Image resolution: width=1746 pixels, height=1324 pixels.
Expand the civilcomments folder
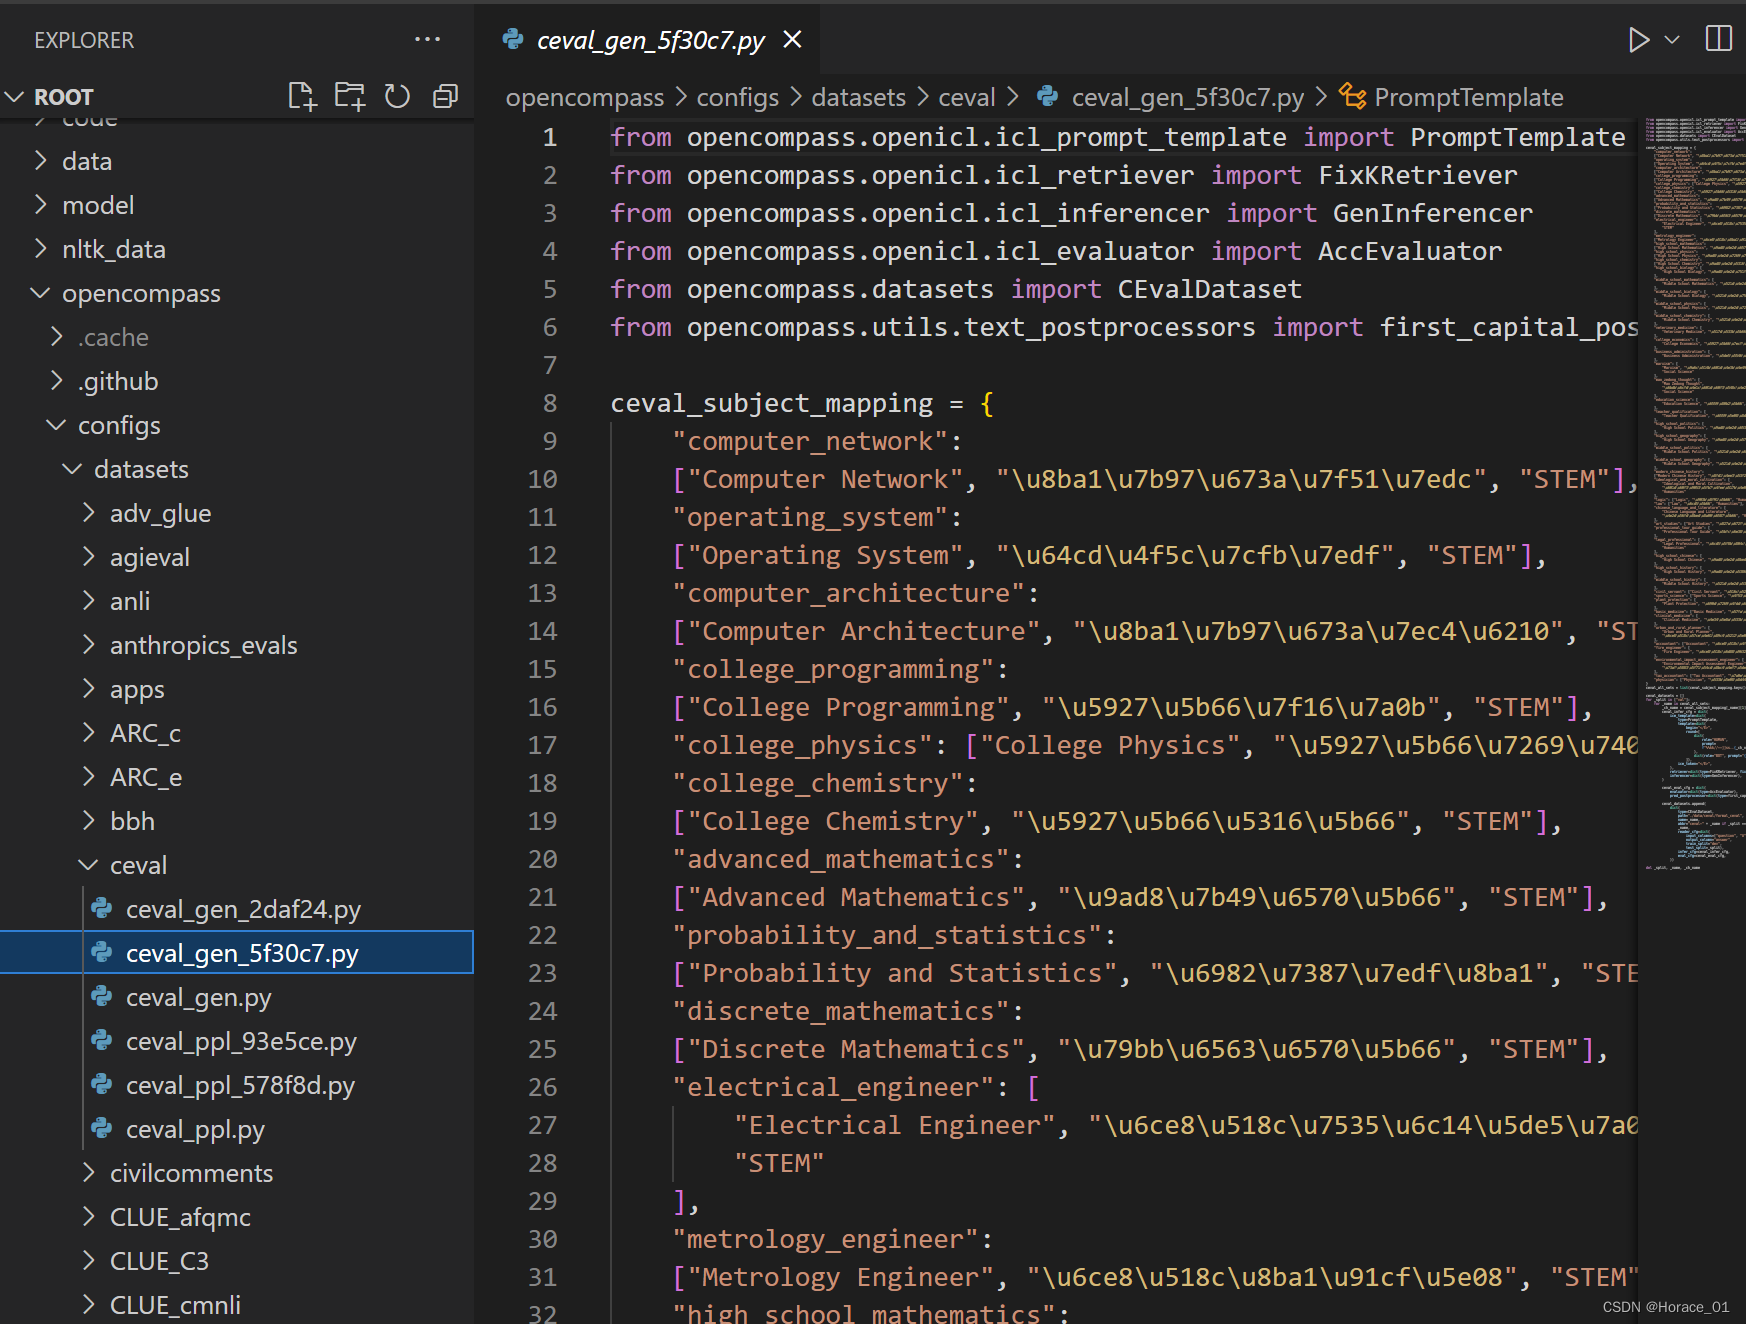click(191, 1173)
